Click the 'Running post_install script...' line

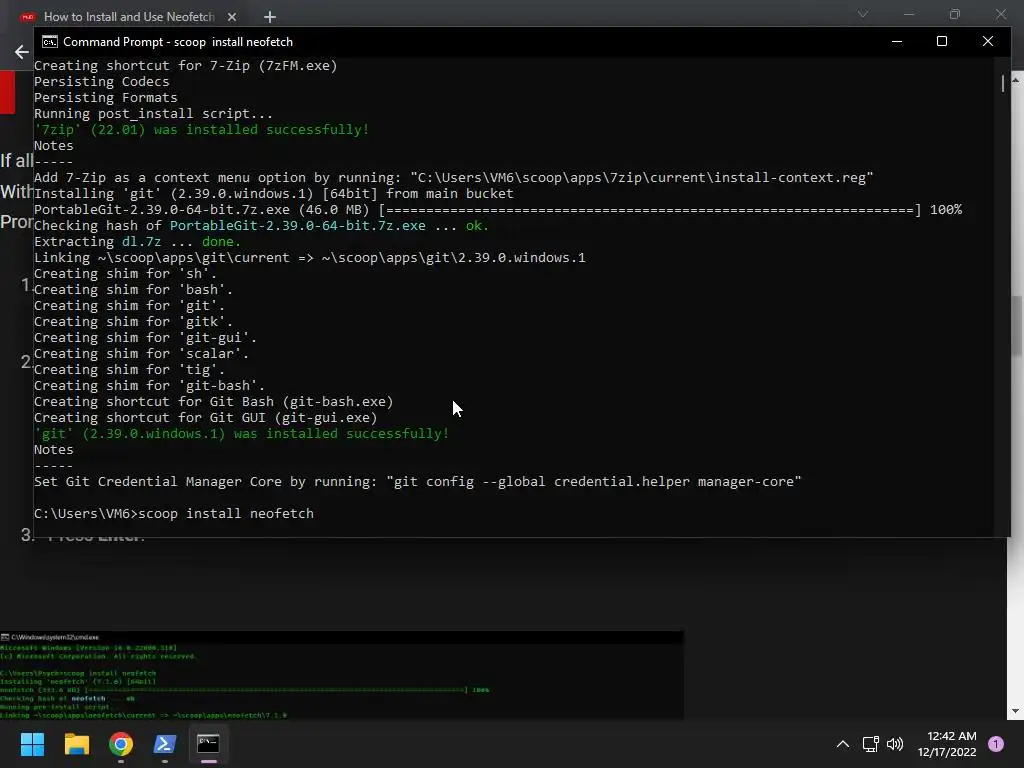(153, 114)
